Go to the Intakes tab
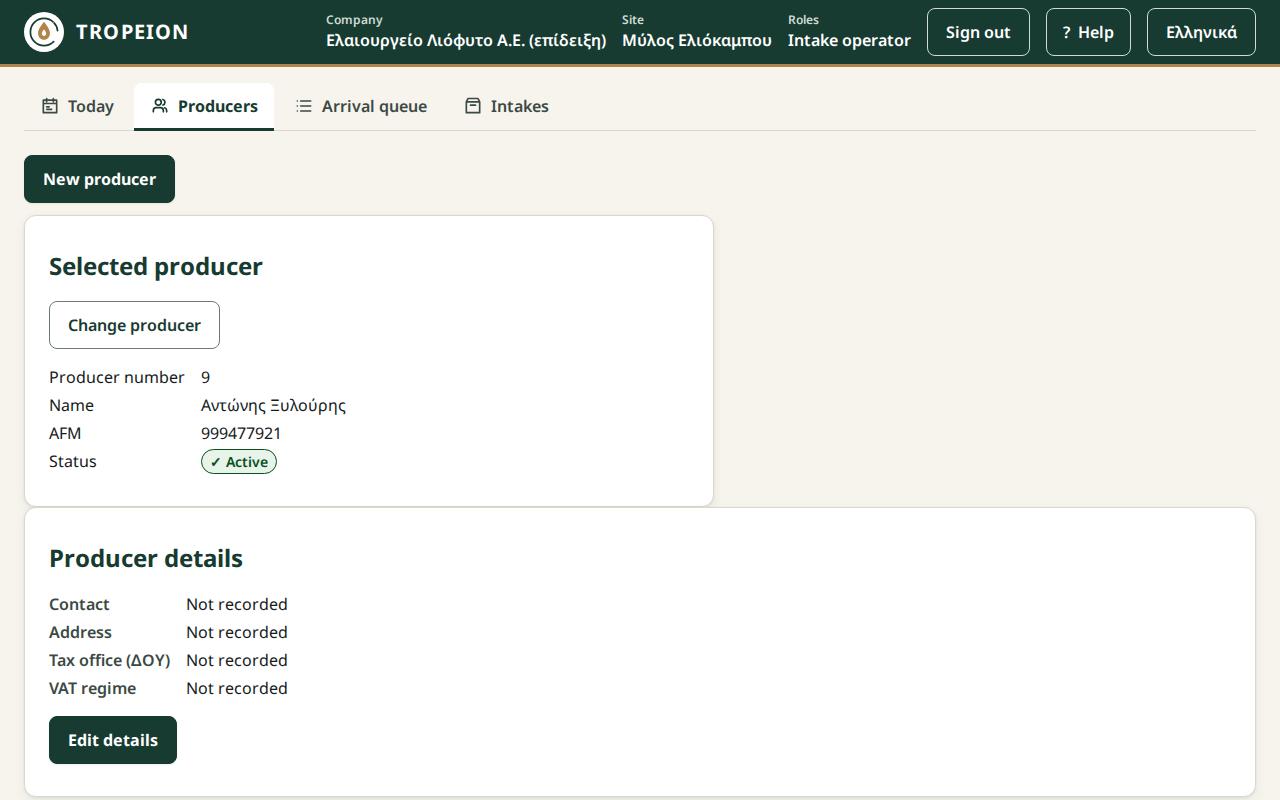 click(507, 106)
